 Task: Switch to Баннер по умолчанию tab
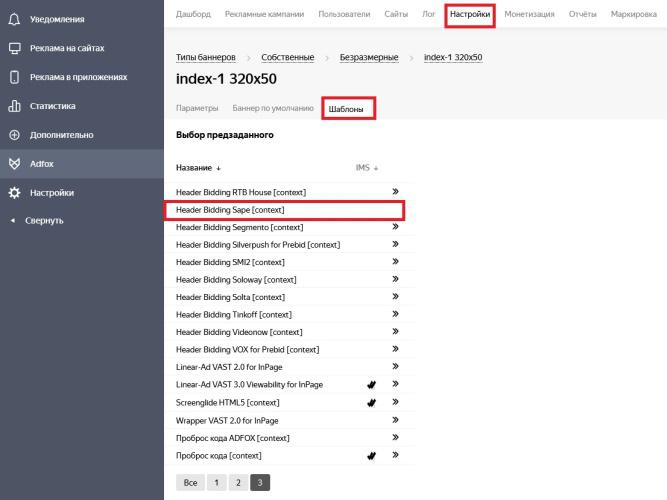pyautogui.click(x=273, y=108)
